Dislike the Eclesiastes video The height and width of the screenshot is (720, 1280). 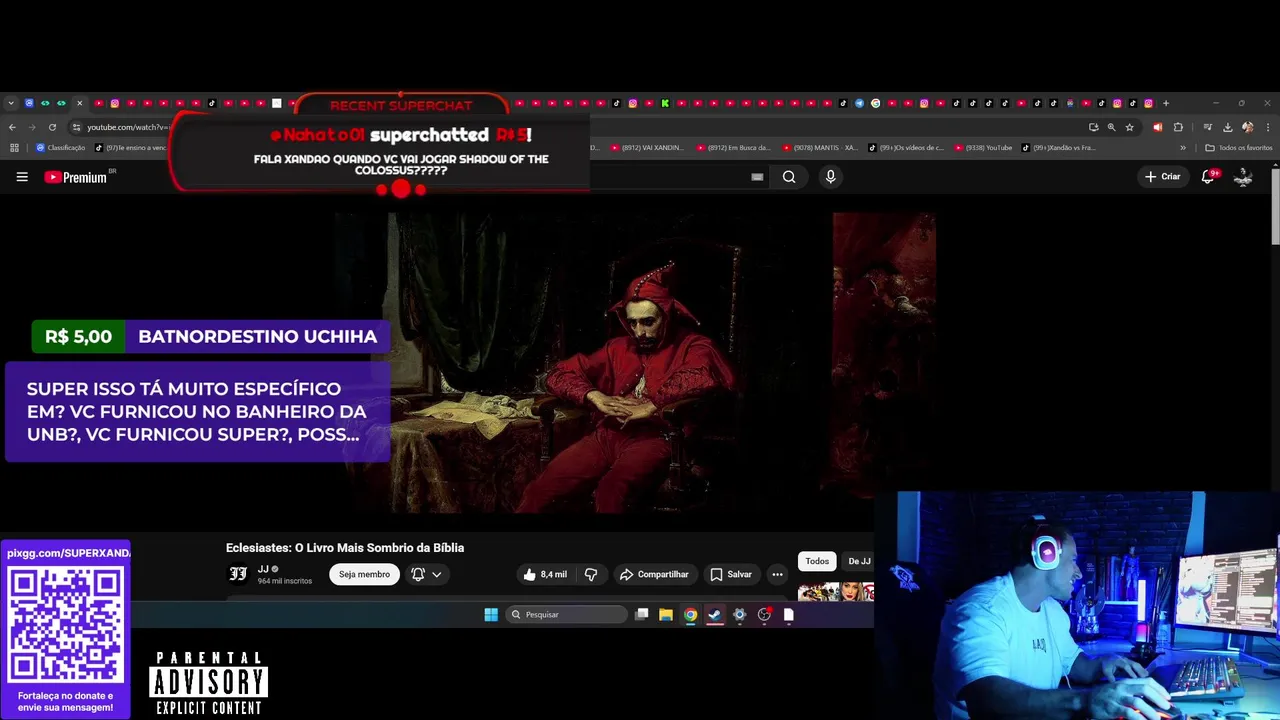pos(591,574)
